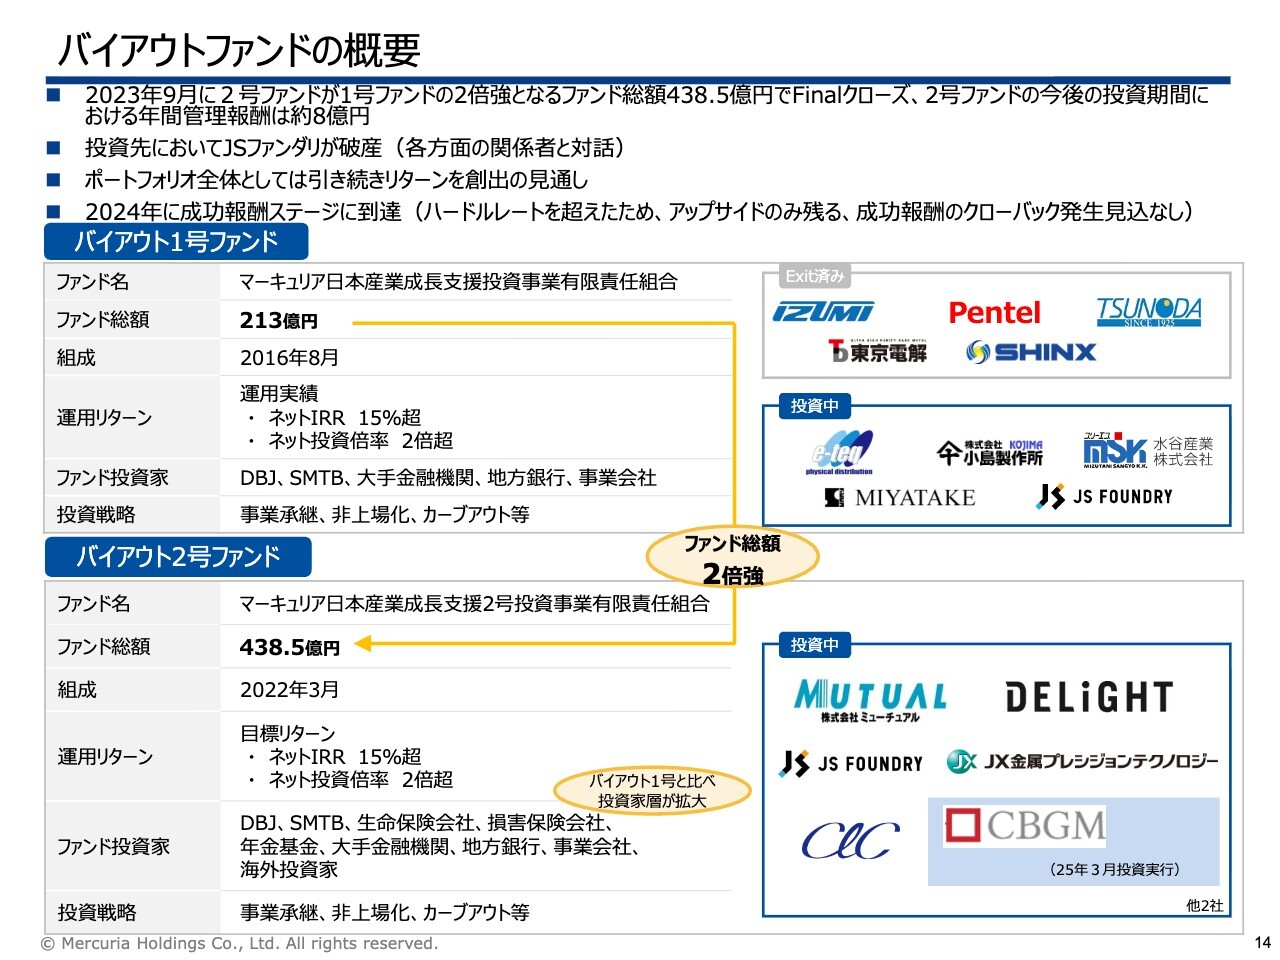Click the Exit済み tag
Screen dimensions: 1280x960
coord(815,276)
